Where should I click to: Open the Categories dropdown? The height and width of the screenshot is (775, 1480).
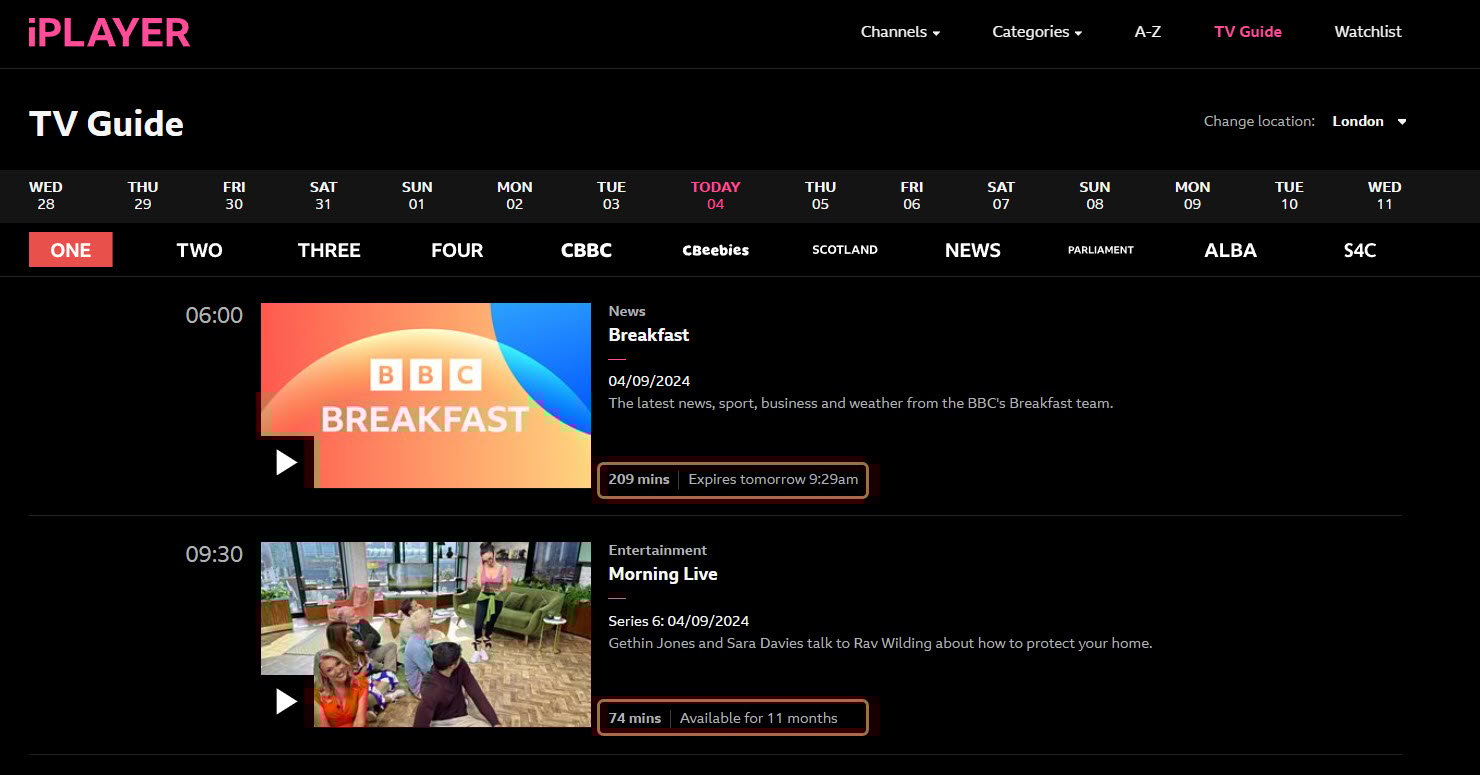(1036, 31)
